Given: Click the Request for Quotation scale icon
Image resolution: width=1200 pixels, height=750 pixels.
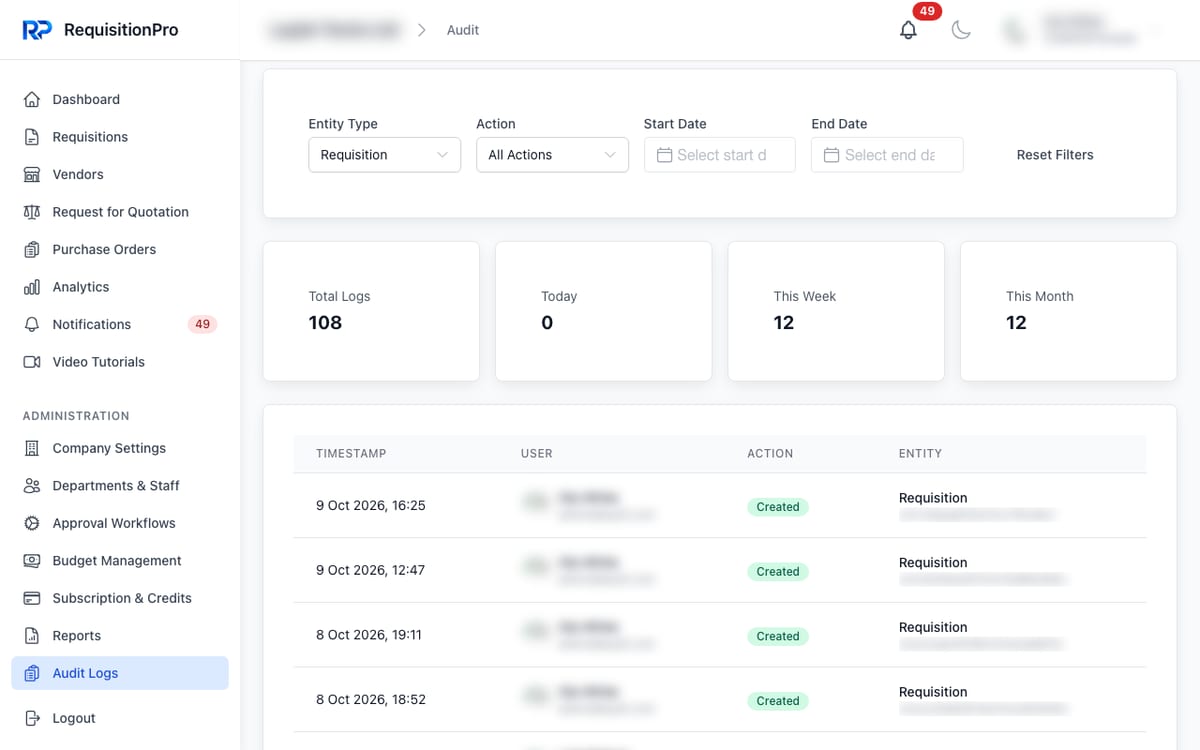Looking at the screenshot, I should point(32,212).
